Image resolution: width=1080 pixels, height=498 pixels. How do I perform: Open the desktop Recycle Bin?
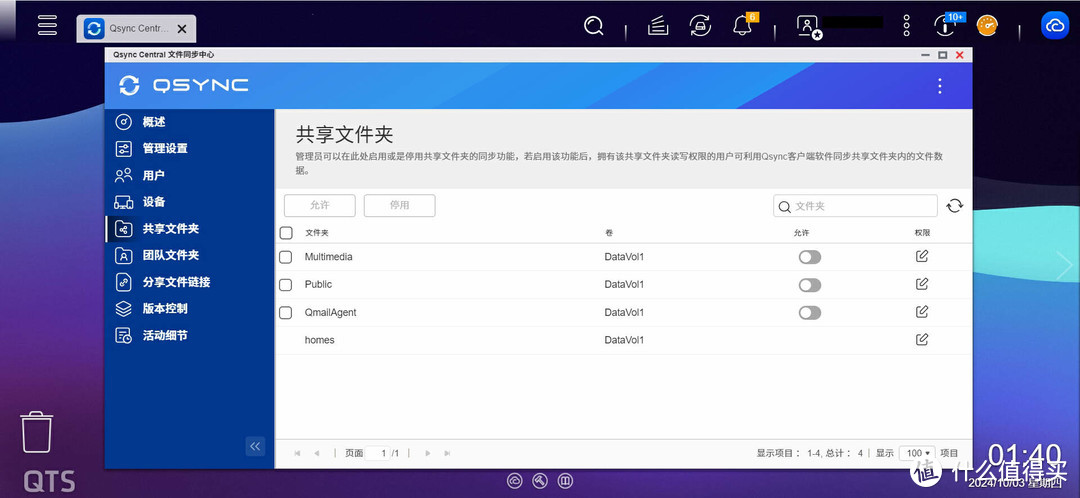pos(37,432)
